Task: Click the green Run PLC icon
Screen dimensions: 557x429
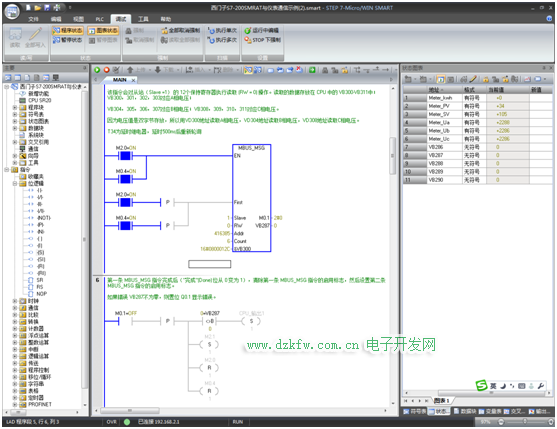Action: click(x=97, y=70)
